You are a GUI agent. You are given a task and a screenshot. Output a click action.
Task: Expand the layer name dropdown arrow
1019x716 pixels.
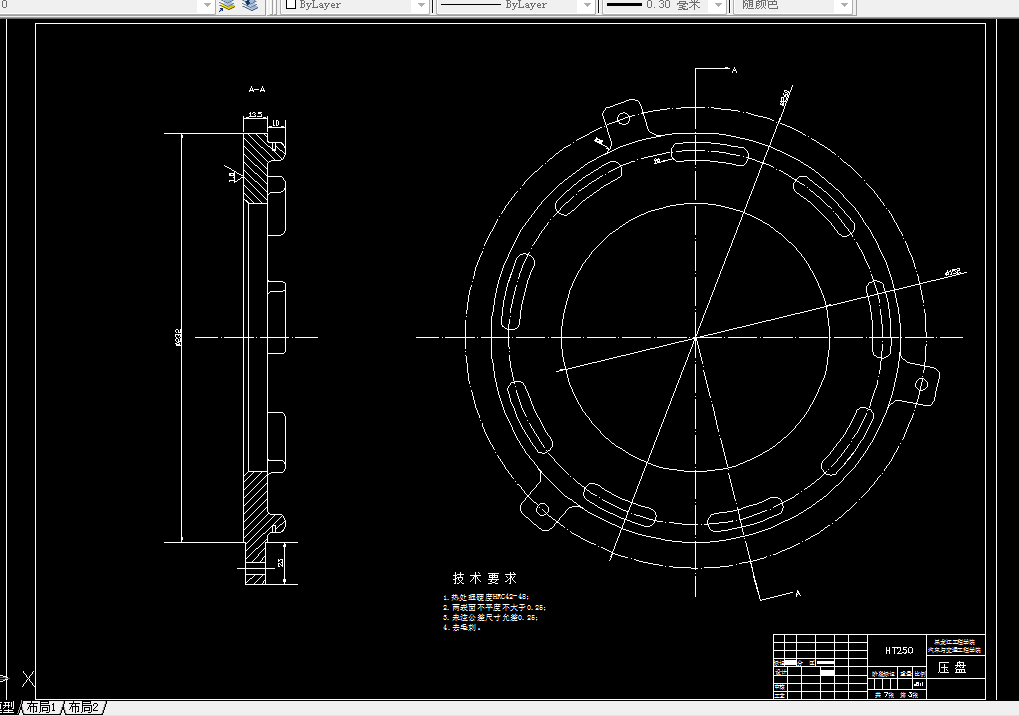pyautogui.click(x=207, y=5)
